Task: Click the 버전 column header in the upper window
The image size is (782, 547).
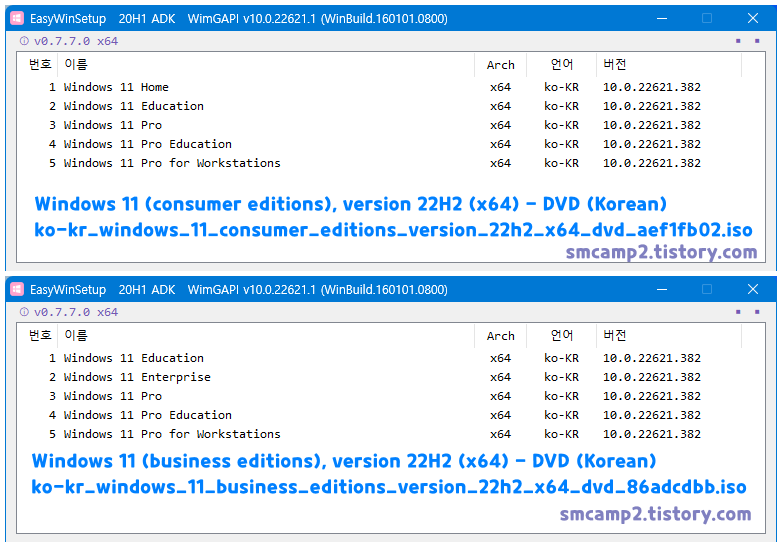Action: pyautogui.click(x=669, y=64)
